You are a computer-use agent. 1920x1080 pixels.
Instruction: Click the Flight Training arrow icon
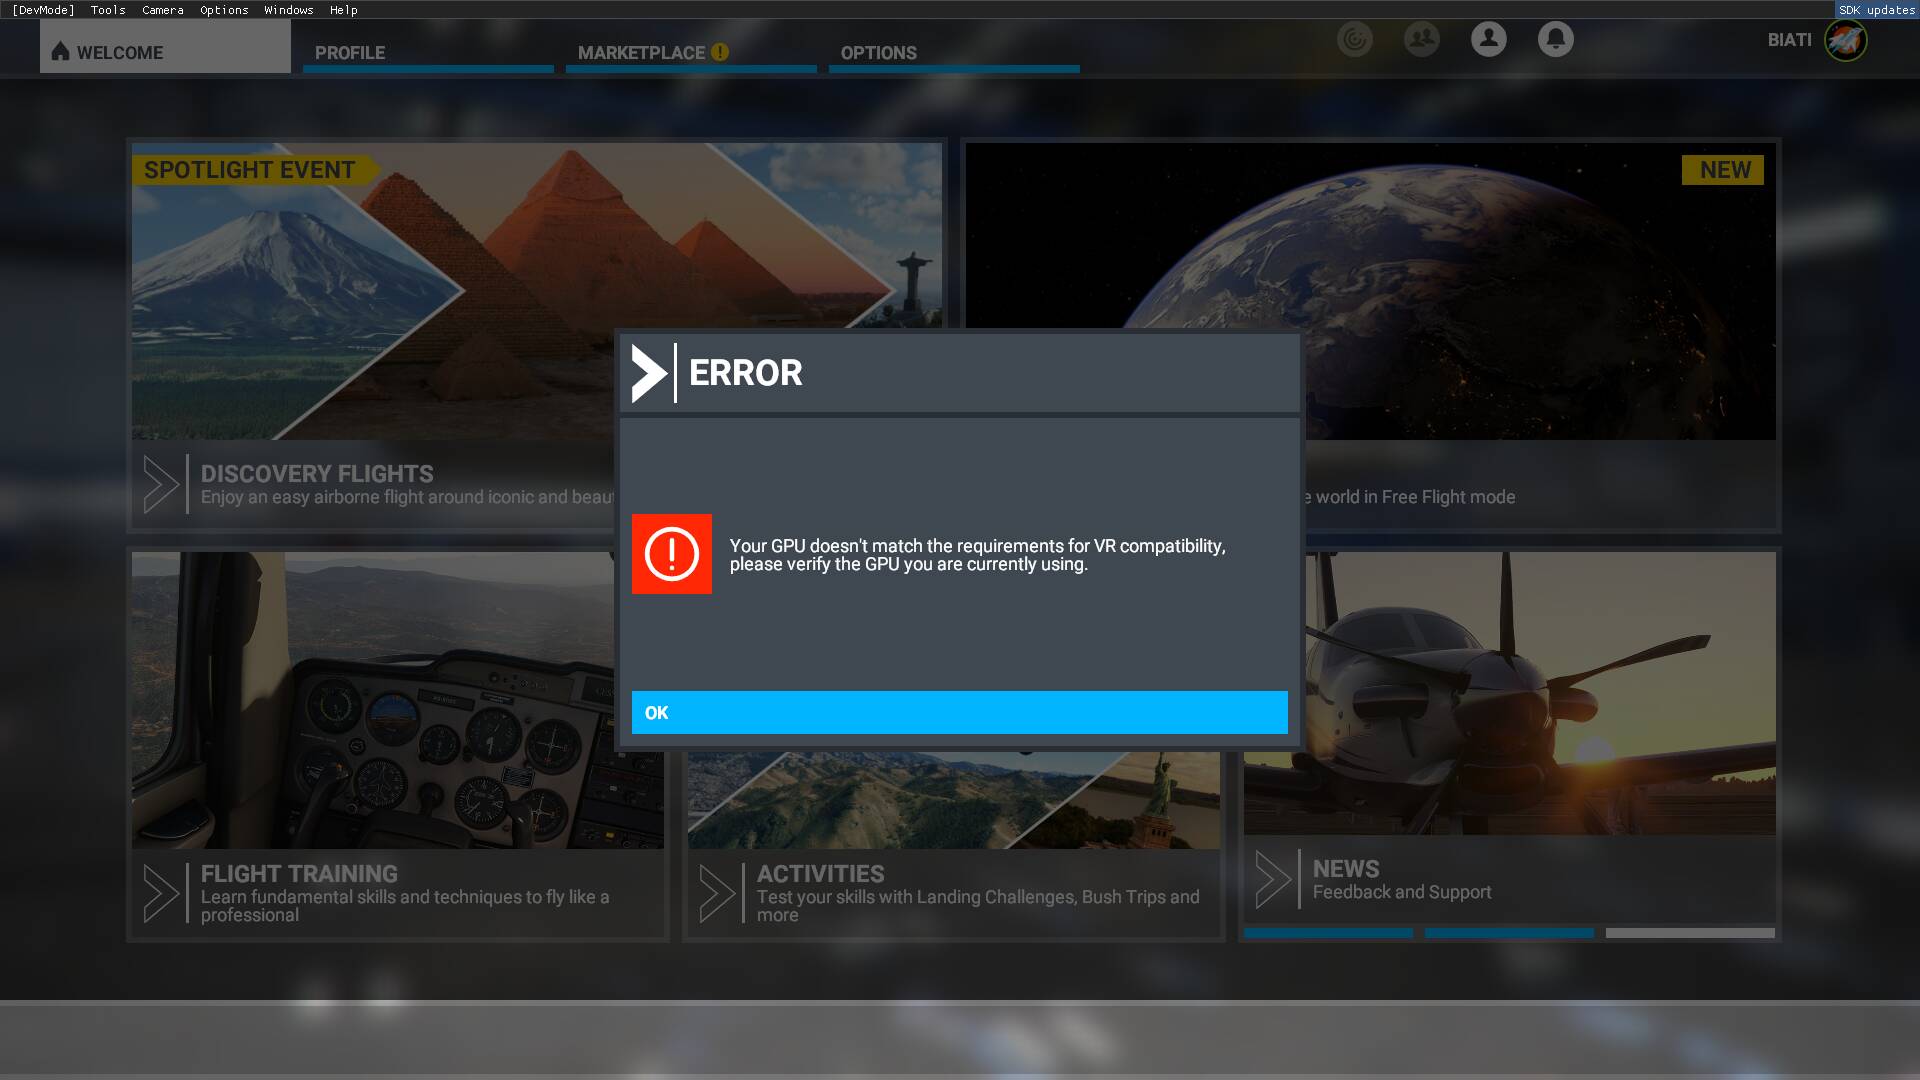pos(161,893)
